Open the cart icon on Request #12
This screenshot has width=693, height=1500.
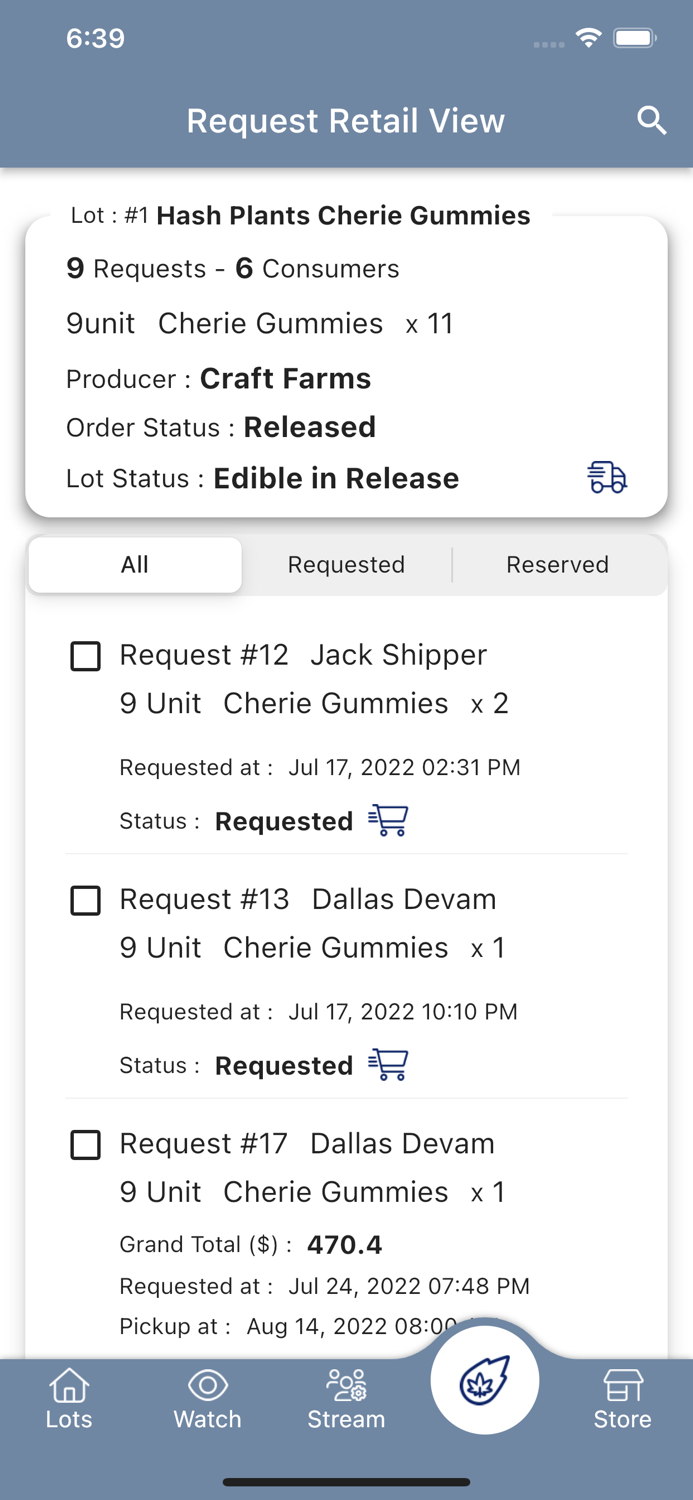390,820
